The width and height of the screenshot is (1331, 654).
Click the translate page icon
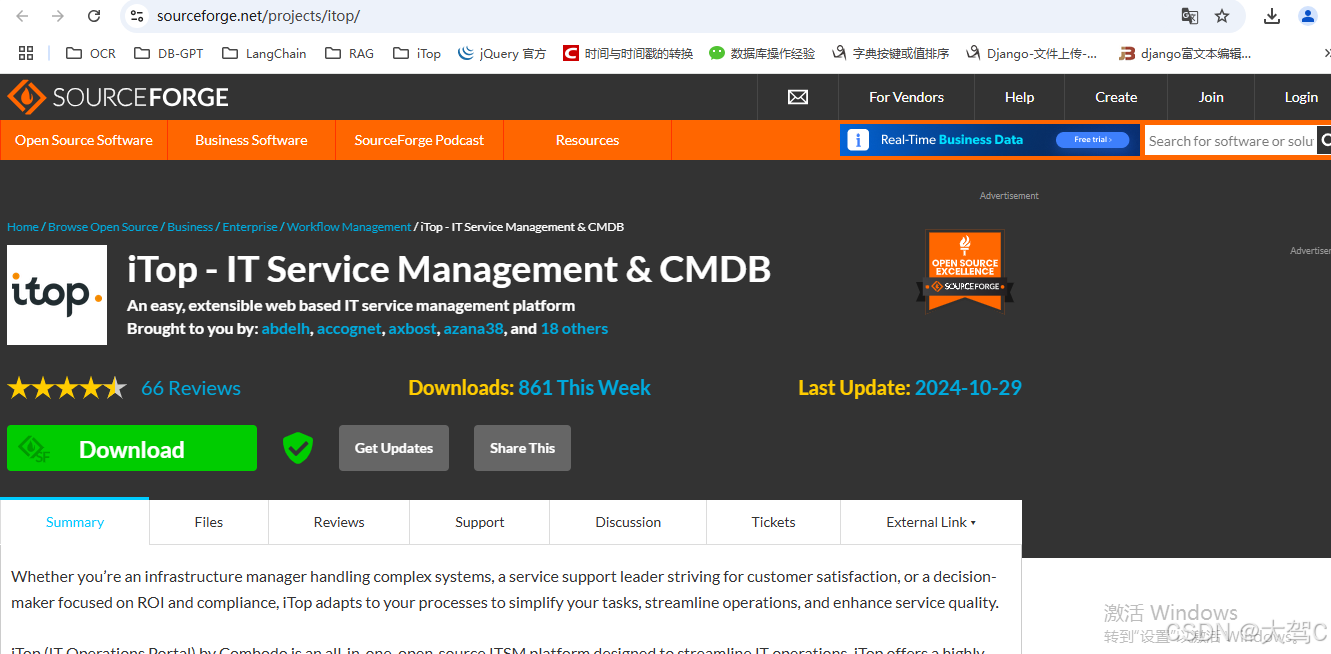coord(1189,16)
